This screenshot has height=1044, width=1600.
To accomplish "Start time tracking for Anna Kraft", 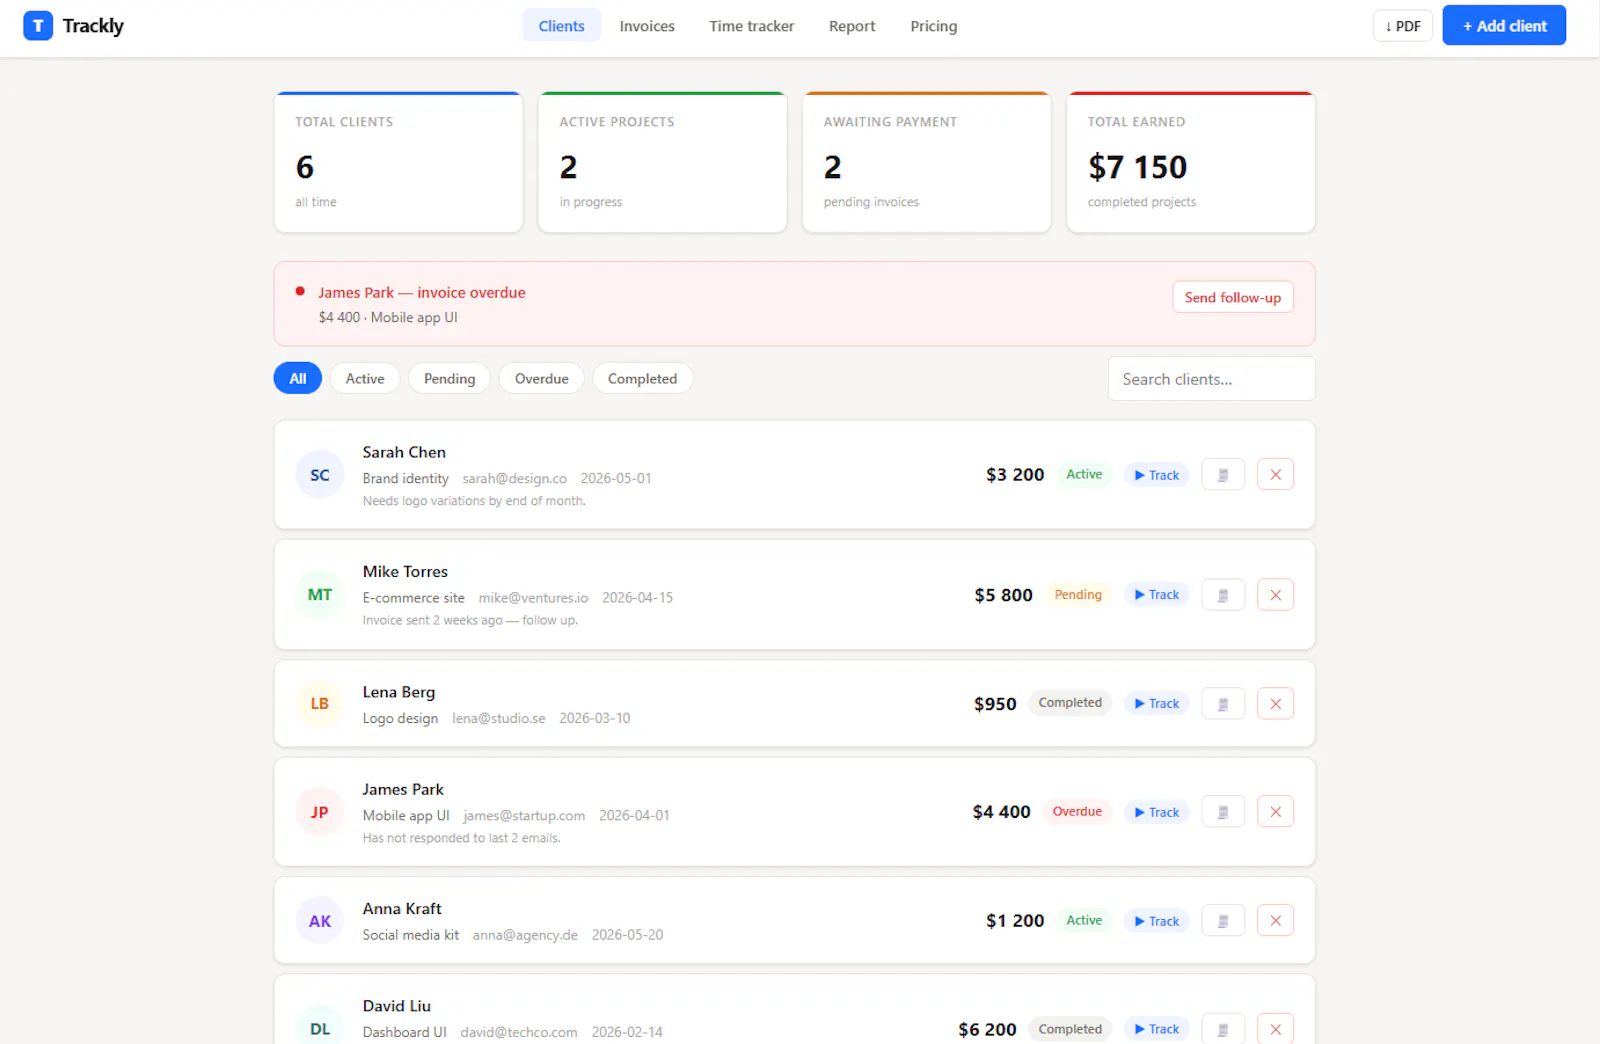I will click(x=1156, y=921).
